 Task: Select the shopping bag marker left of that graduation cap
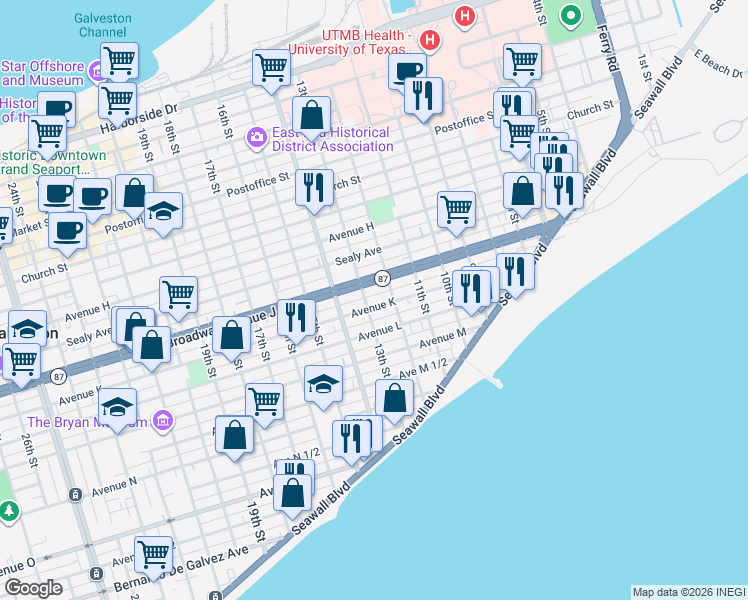(134, 193)
